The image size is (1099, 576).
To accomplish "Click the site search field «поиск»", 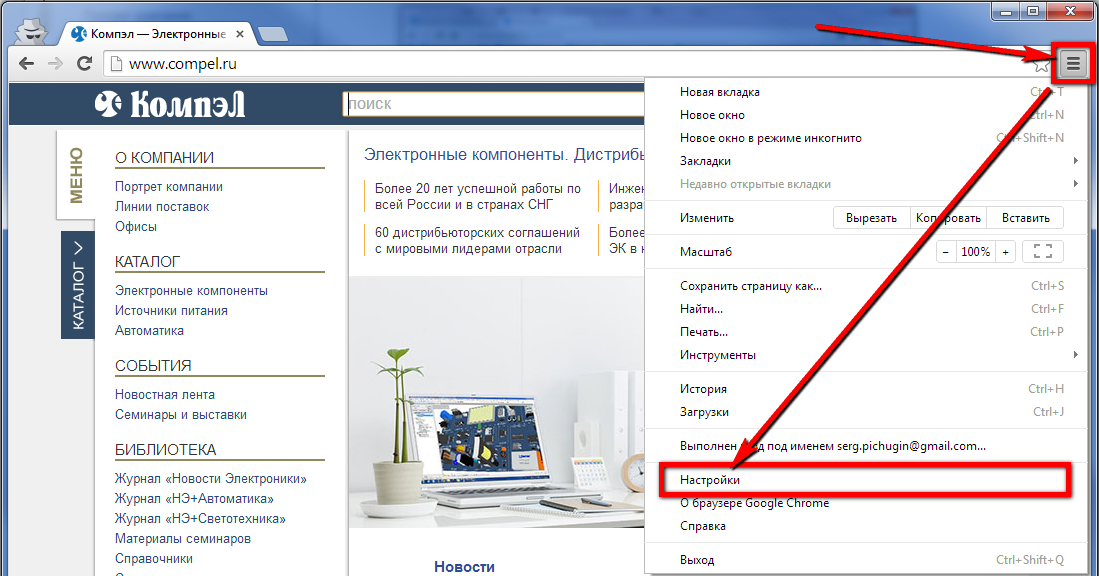I will (x=493, y=104).
